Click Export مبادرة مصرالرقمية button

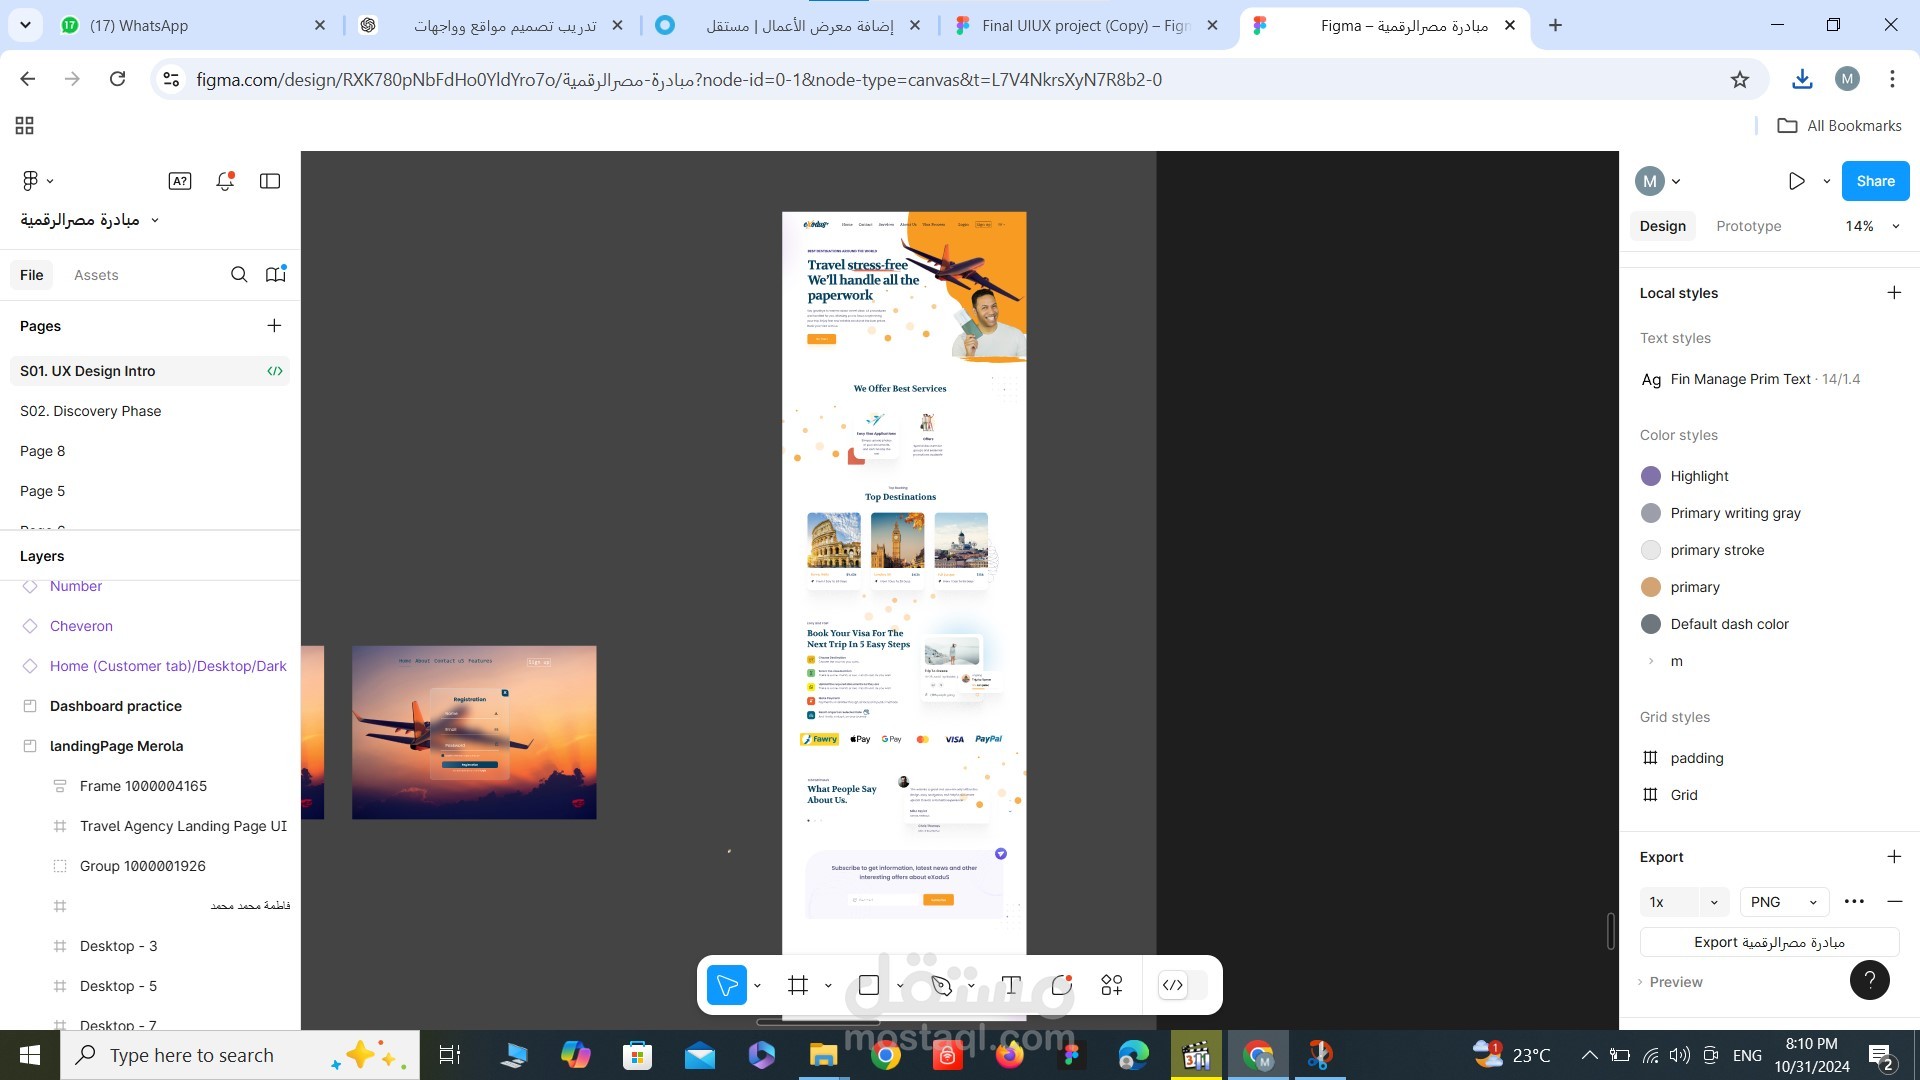click(1769, 942)
